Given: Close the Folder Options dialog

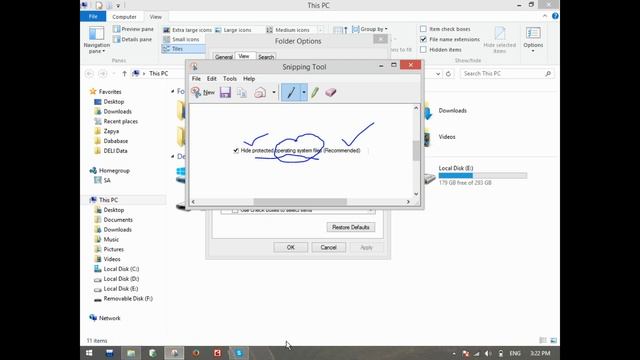Looking at the screenshot, I should pyautogui.click(x=380, y=39).
